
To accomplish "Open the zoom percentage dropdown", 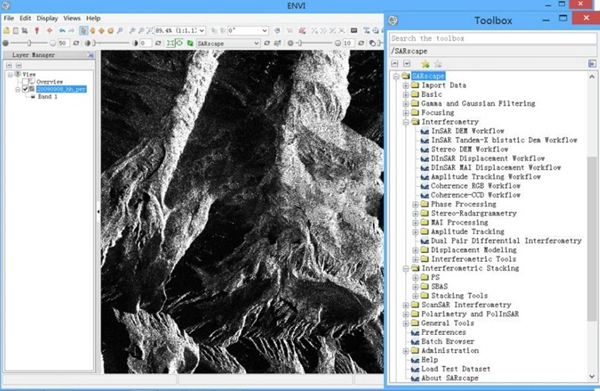I will point(202,31).
